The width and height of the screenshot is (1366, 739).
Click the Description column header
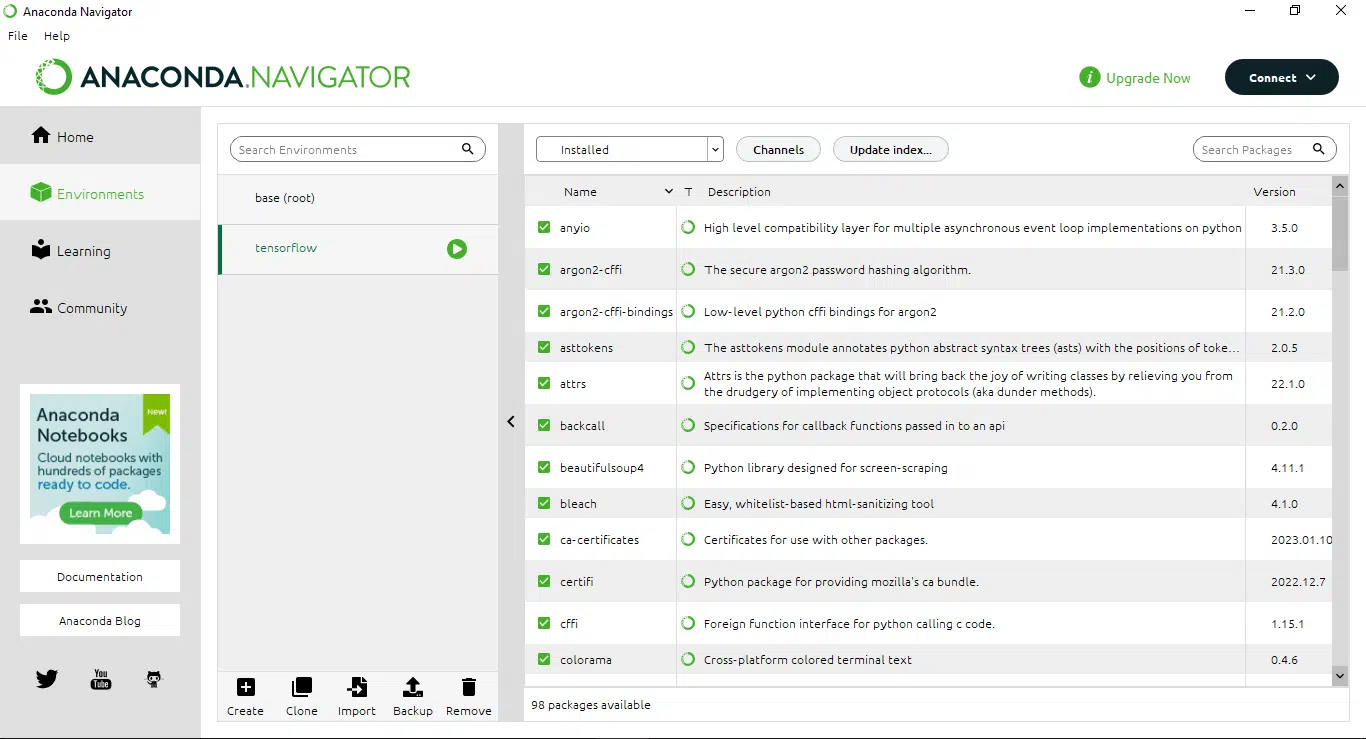point(739,191)
